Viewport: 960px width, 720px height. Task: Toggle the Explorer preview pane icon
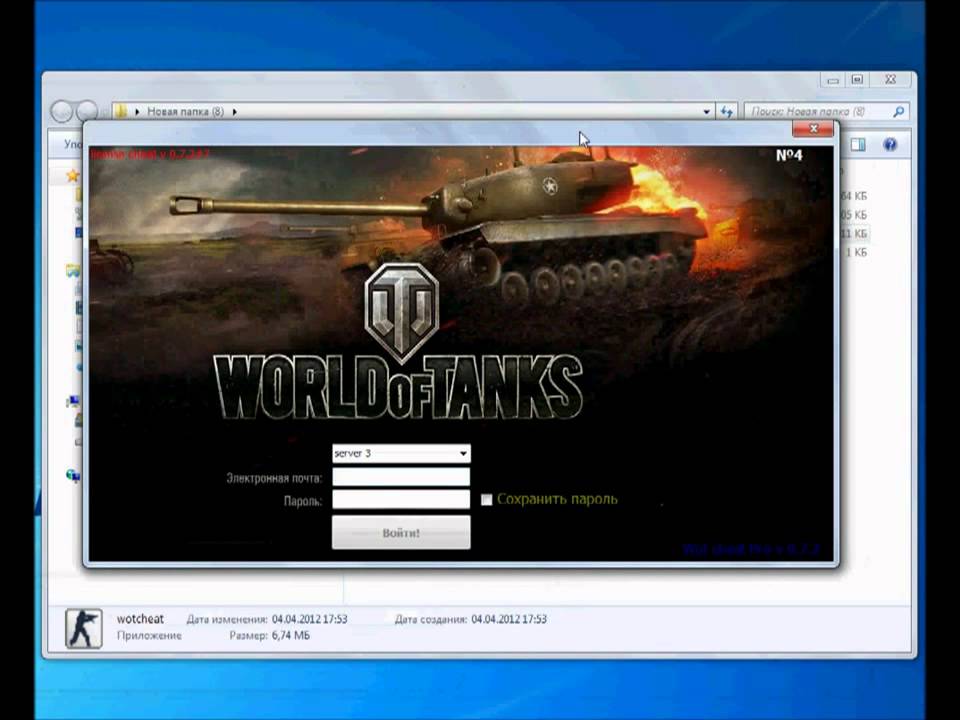[x=858, y=144]
